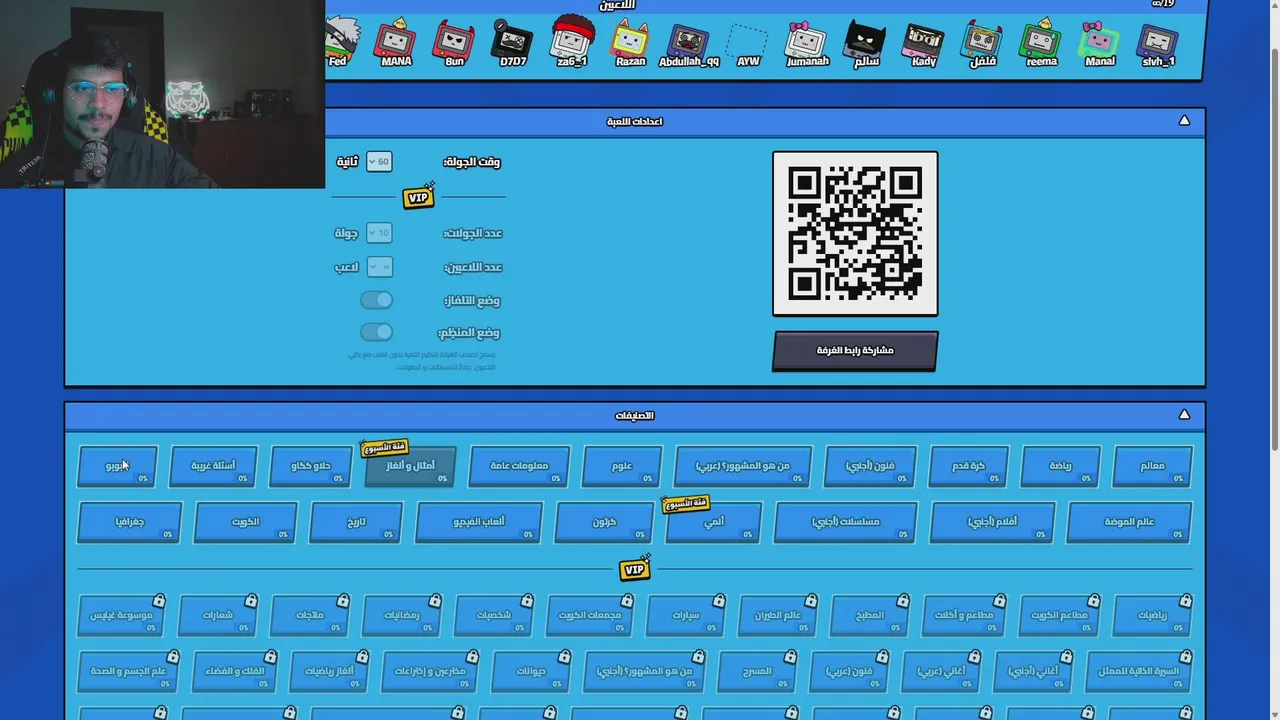Toggle the معالم category
Screen dimensions: 1280x720
click(x=1152, y=466)
